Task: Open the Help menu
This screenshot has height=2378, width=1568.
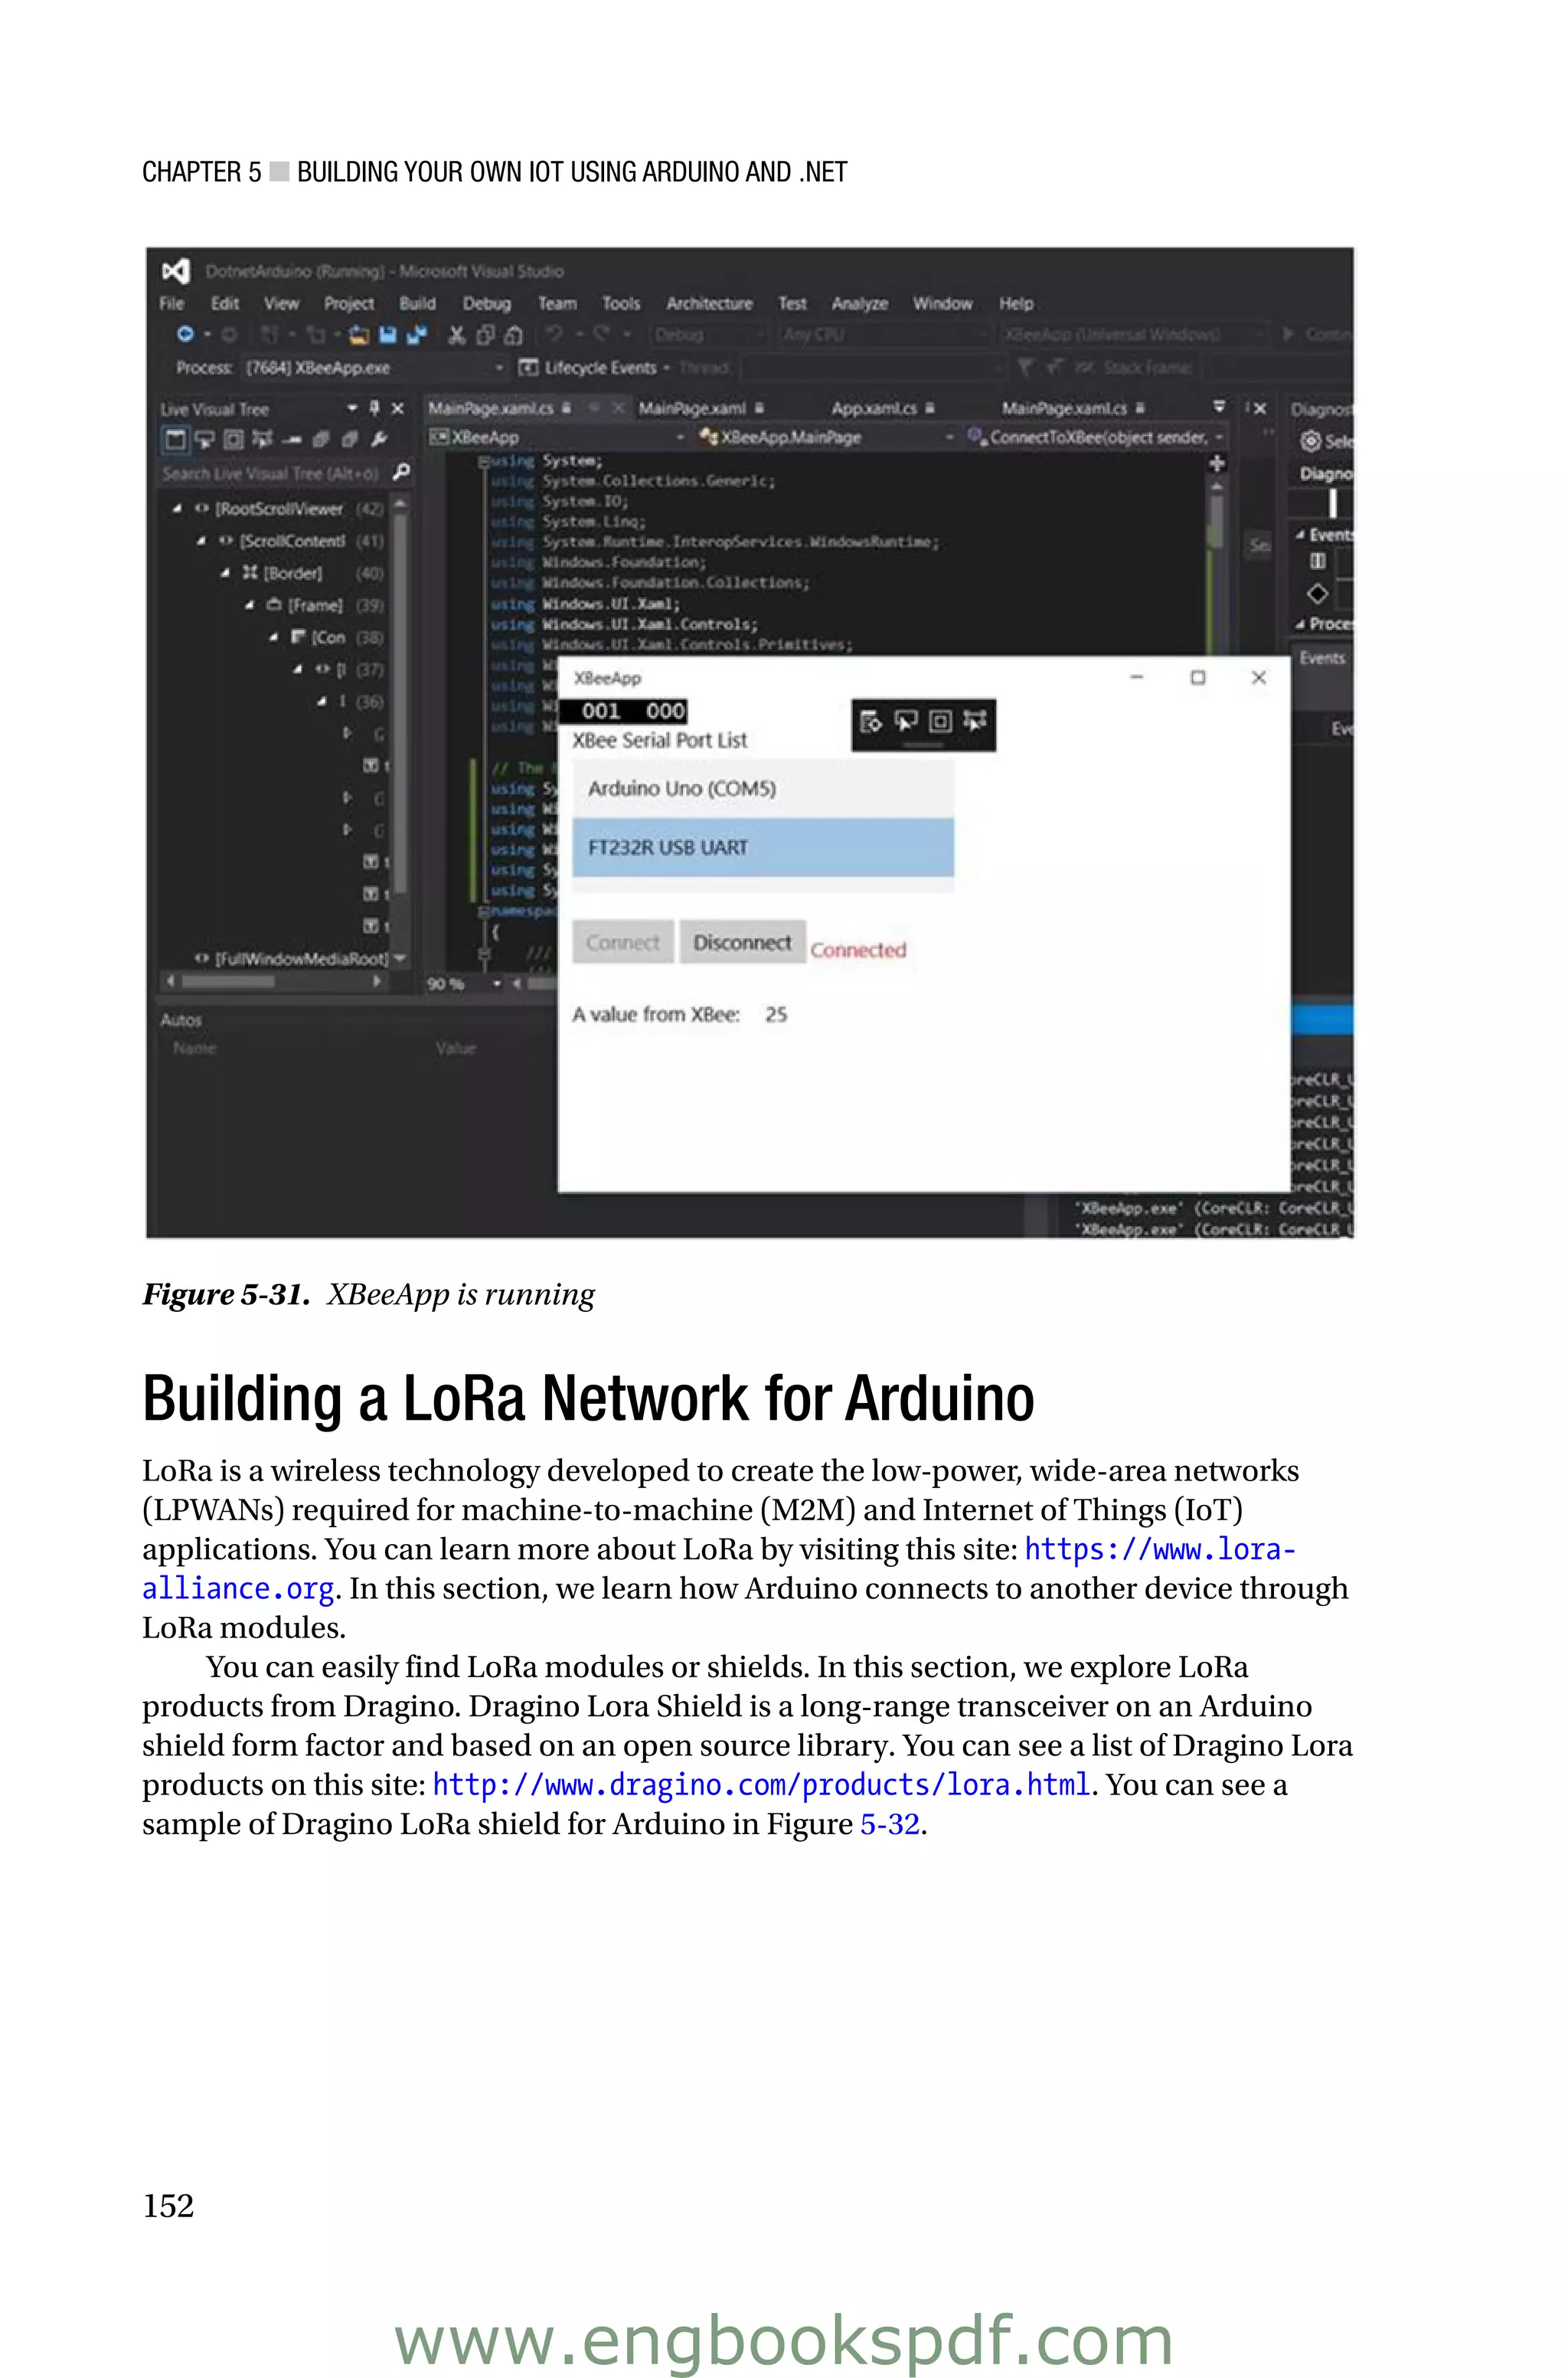Action: click(x=1016, y=303)
